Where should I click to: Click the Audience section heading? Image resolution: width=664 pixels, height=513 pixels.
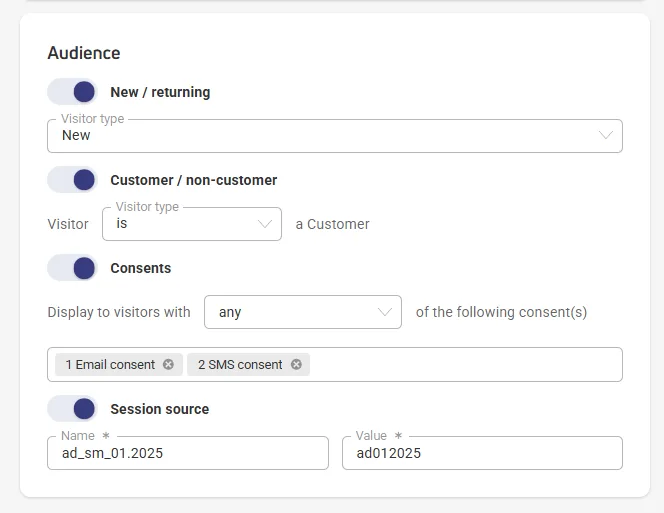click(x=84, y=53)
